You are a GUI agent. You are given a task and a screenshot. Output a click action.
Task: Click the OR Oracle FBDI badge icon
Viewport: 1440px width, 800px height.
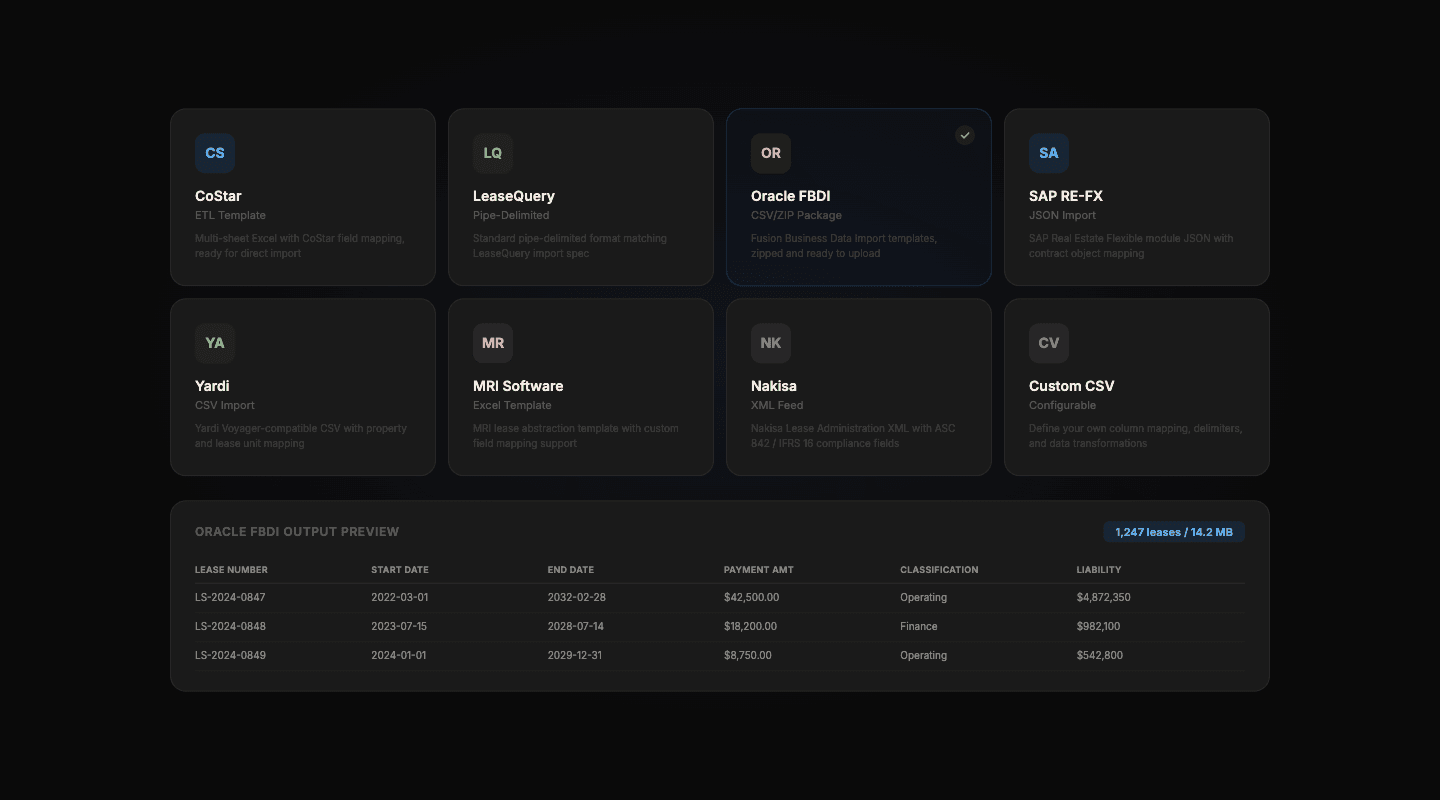point(770,153)
